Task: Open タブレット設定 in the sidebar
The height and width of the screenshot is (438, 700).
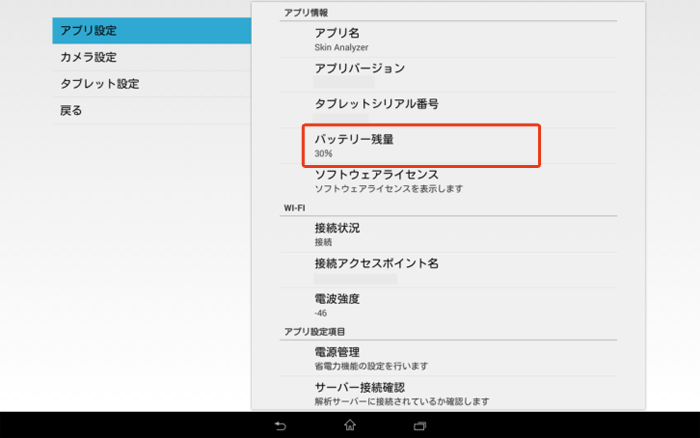Action: click(x=150, y=84)
